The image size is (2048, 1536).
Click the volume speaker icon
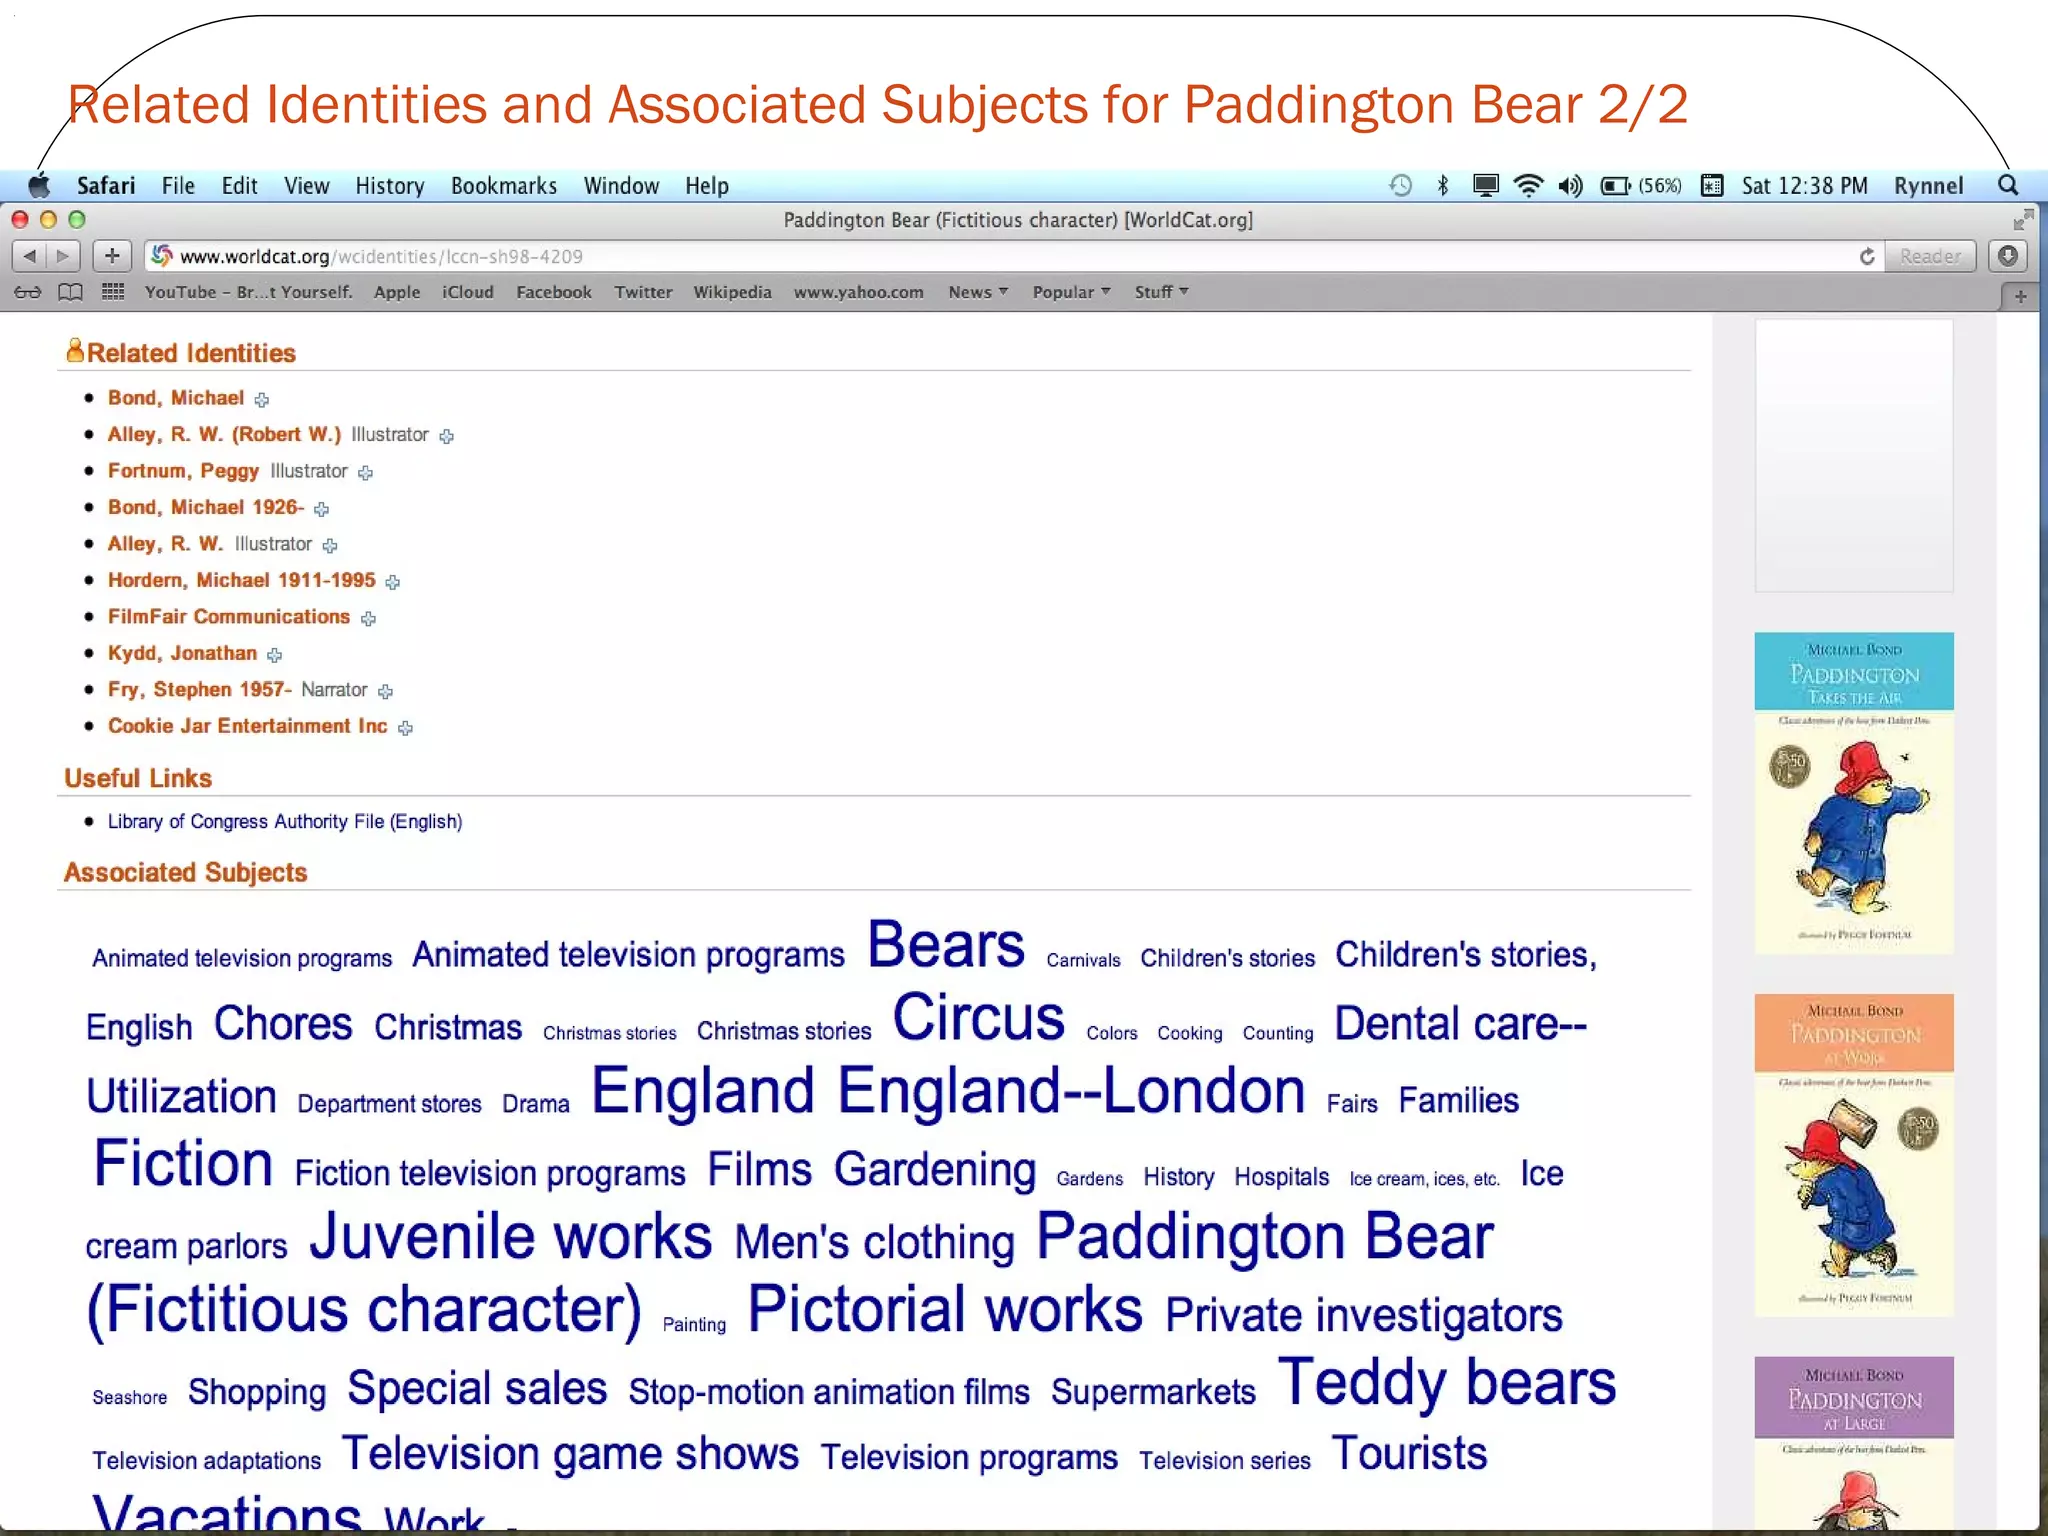[1570, 186]
